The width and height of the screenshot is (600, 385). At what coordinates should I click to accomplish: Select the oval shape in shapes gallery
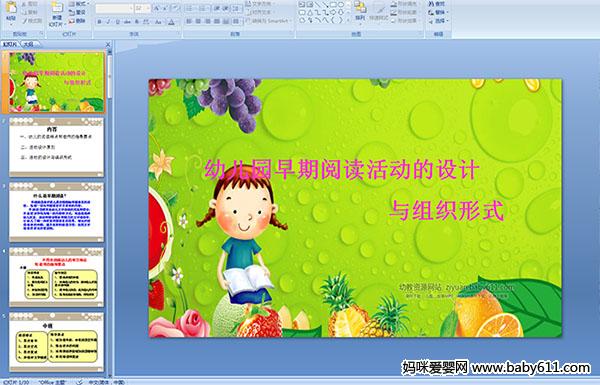point(341,5)
